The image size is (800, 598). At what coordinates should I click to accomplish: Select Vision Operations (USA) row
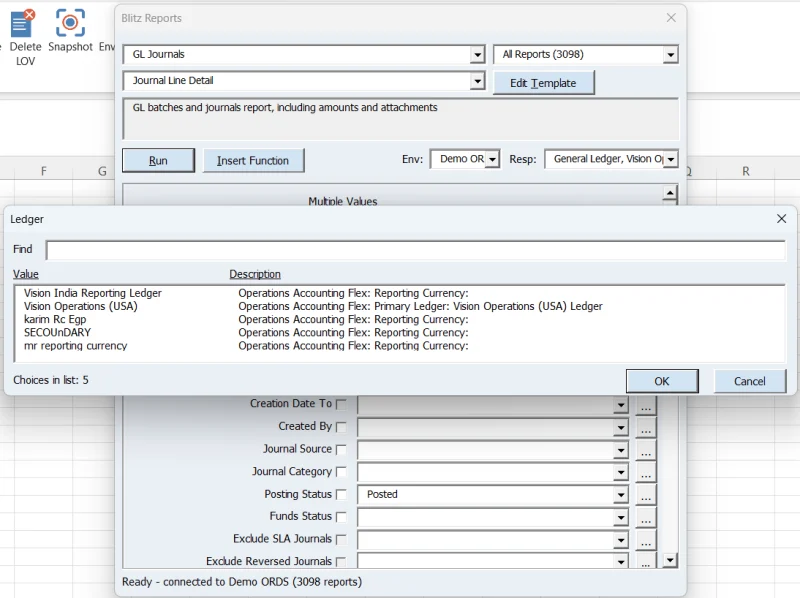[x=399, y=306]
